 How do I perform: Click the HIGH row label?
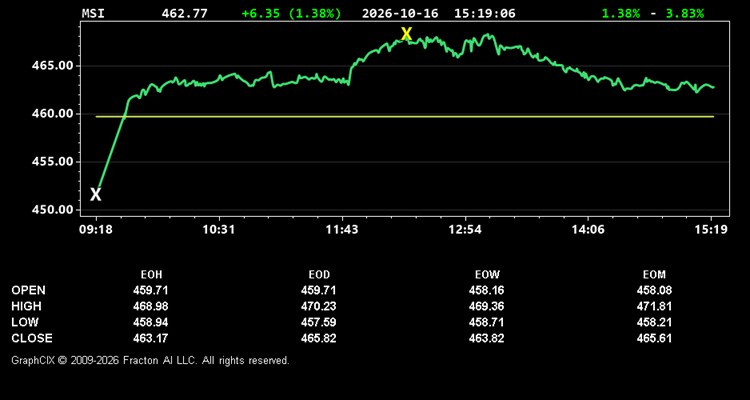tap(26, 306)
